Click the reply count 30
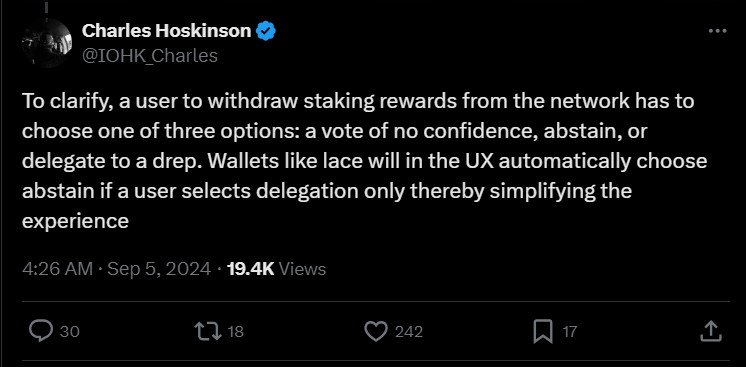746x367 pixels. pyautogui.click(x=69, y=331)
